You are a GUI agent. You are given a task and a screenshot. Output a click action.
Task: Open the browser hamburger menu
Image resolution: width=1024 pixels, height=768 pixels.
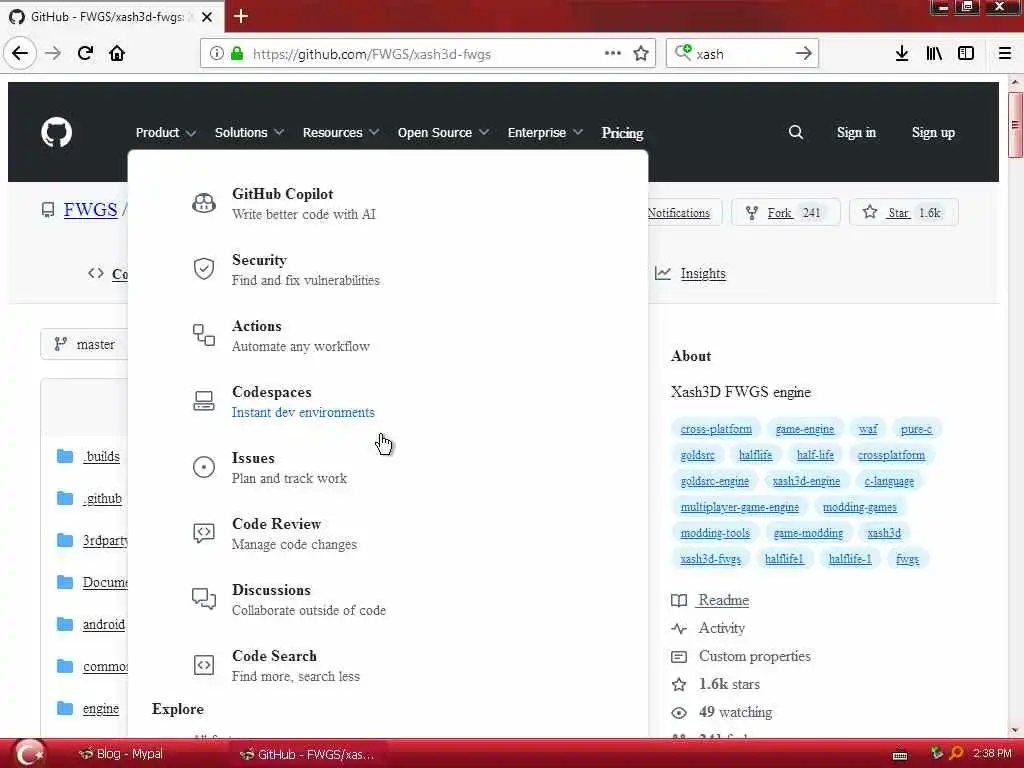(x=1005, y=54)
